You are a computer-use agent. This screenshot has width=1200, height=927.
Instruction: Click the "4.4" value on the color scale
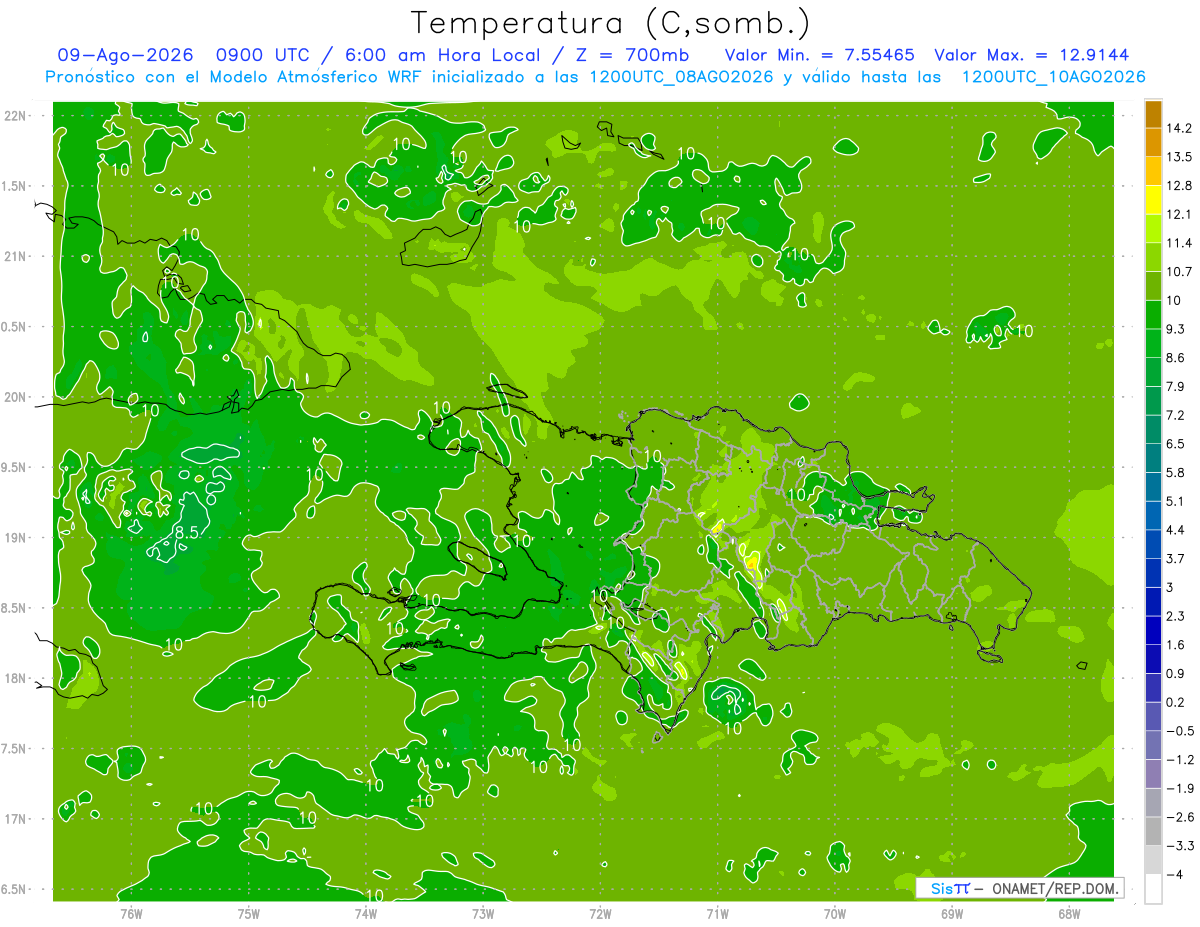pyautogui.click(x=1174, y=530)
